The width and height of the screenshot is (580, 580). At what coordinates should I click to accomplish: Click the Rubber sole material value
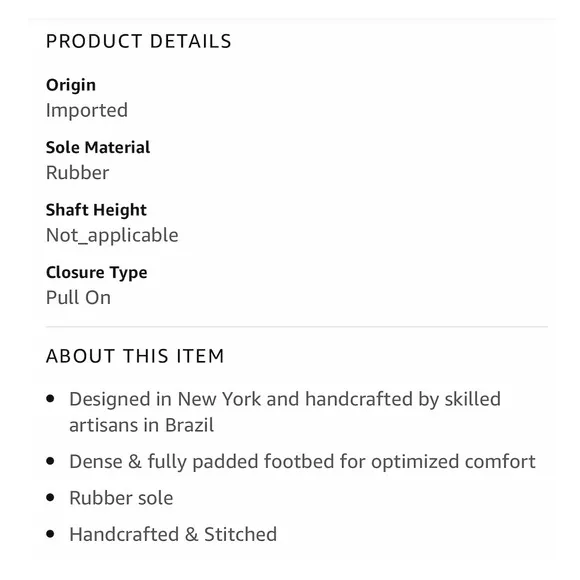tap(77, 172)
